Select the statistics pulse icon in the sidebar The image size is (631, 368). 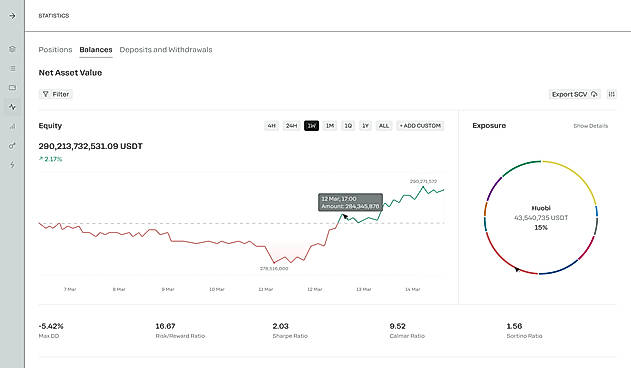click(12, 107)
